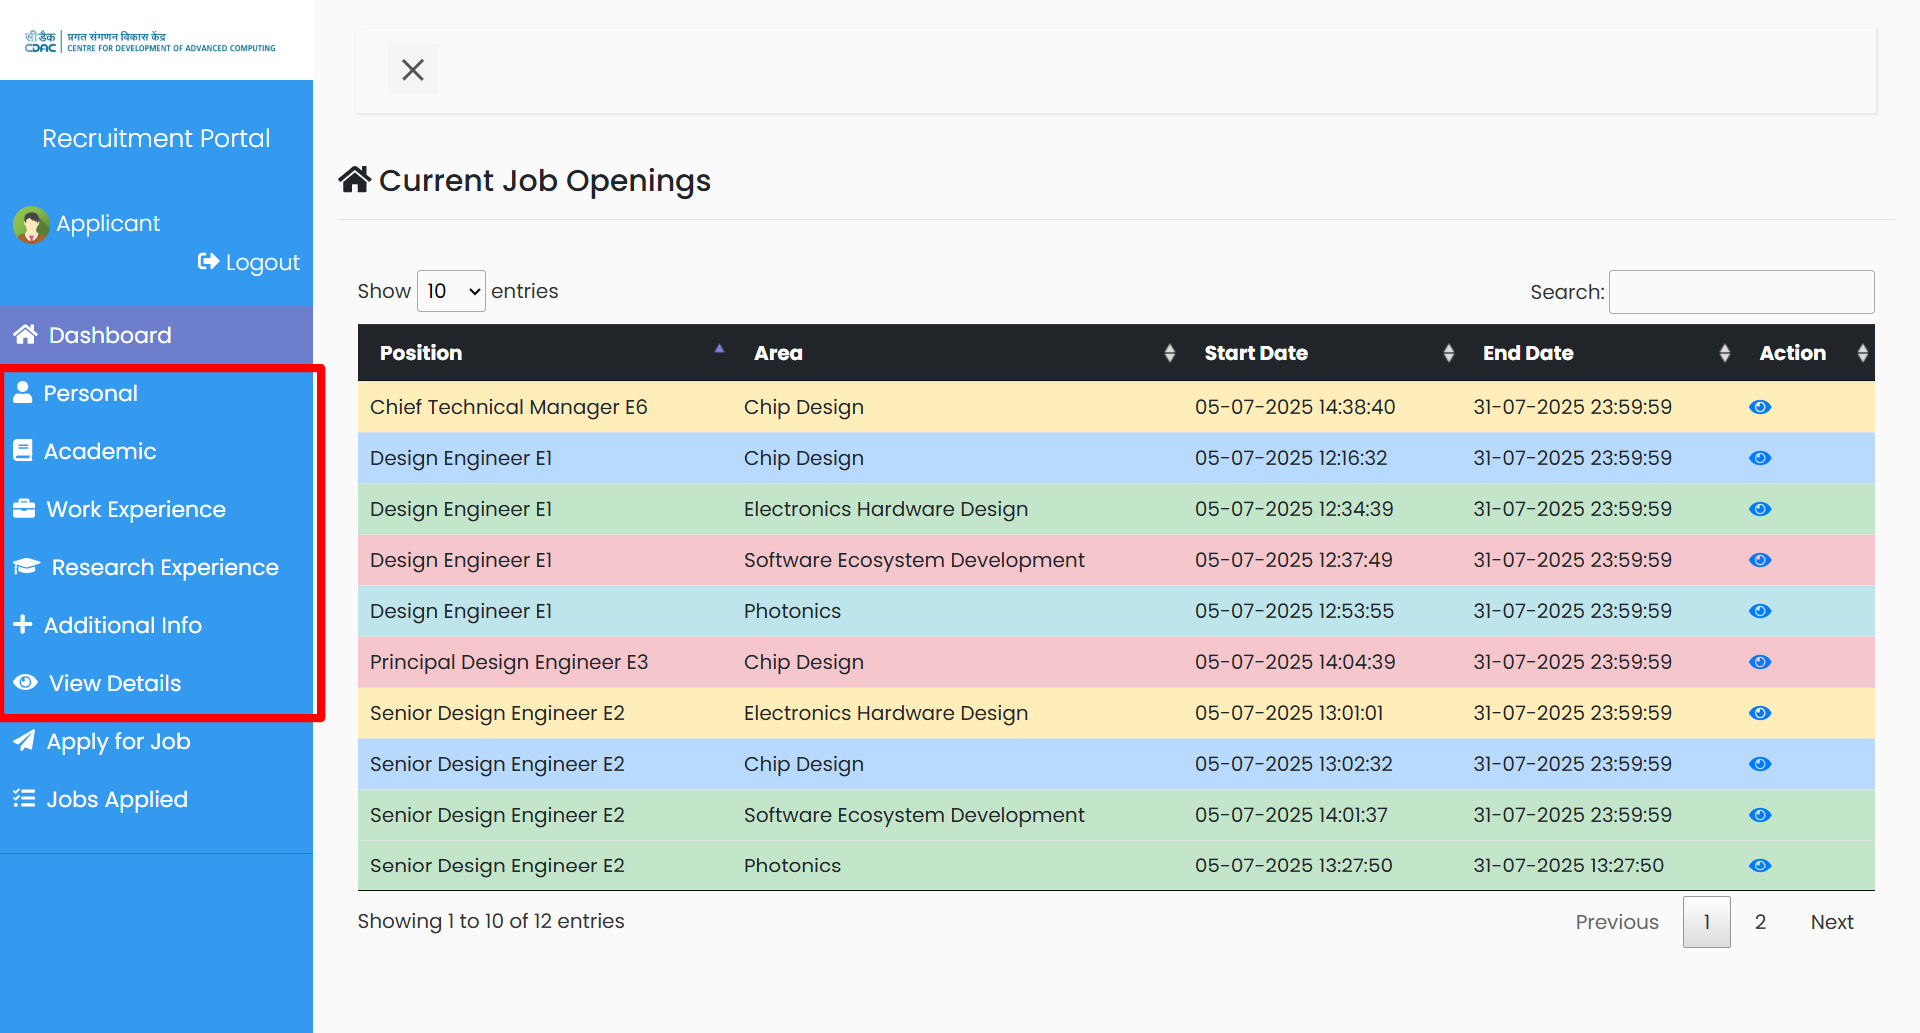Open Work Experience in sidebar
The image size is (1920, 1033).
click(x=136, y=509)
